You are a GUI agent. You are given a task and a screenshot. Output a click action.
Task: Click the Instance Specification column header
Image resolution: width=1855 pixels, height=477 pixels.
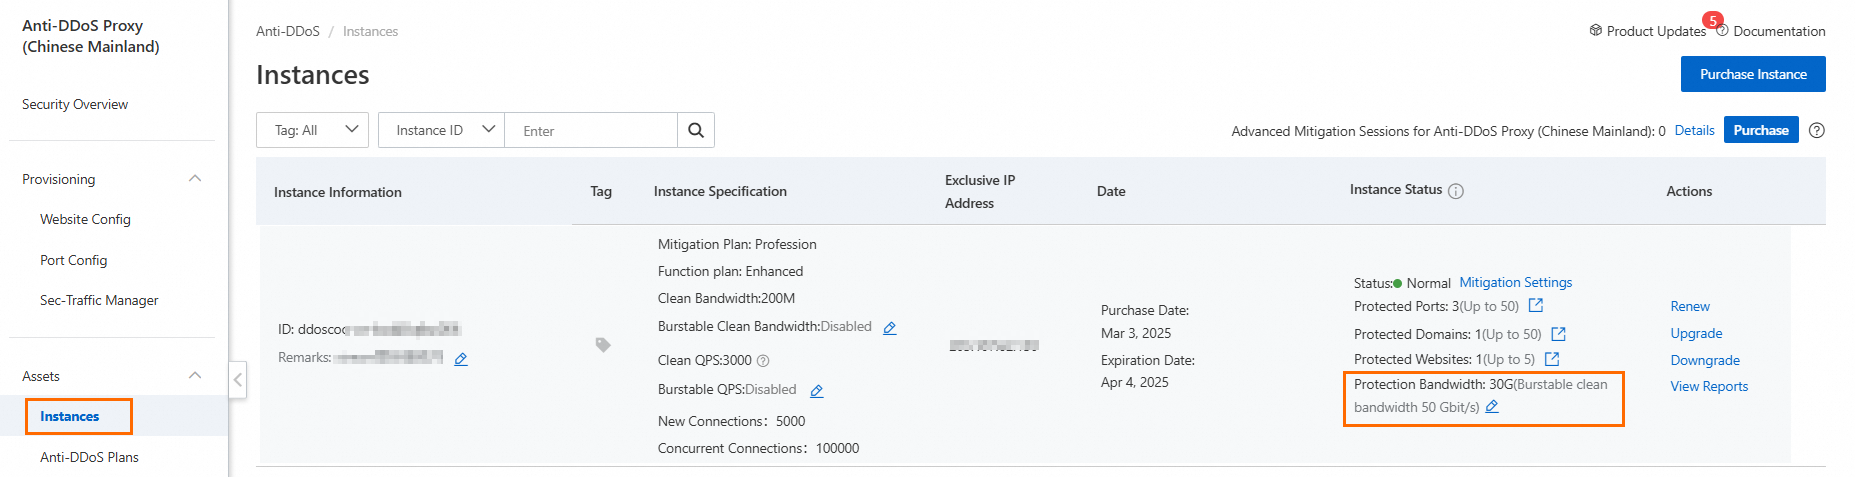tap(720, 191)
